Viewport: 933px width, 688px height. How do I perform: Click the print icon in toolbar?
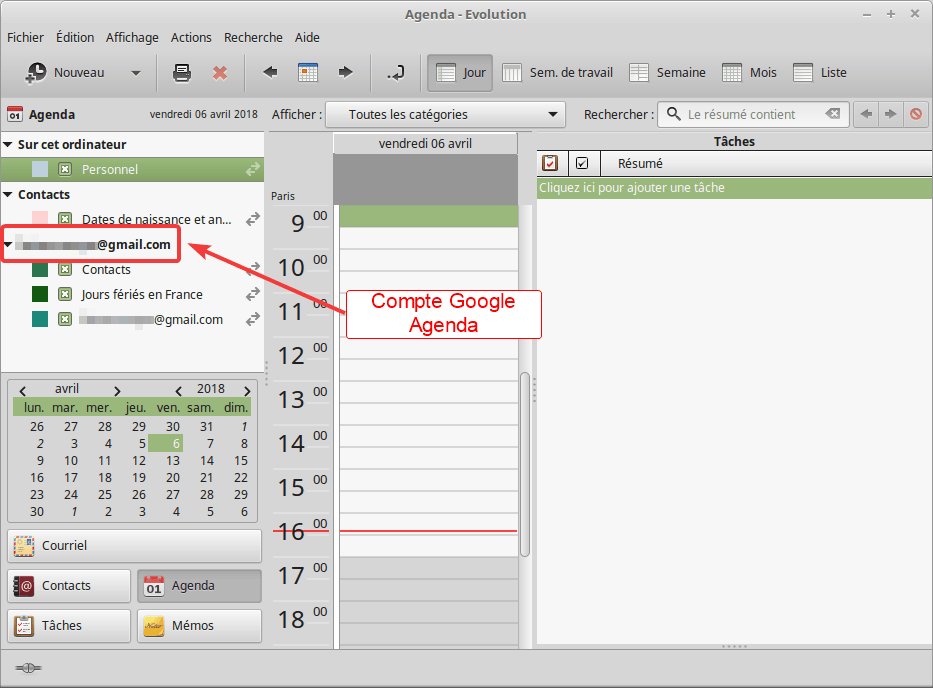(182, 73)
